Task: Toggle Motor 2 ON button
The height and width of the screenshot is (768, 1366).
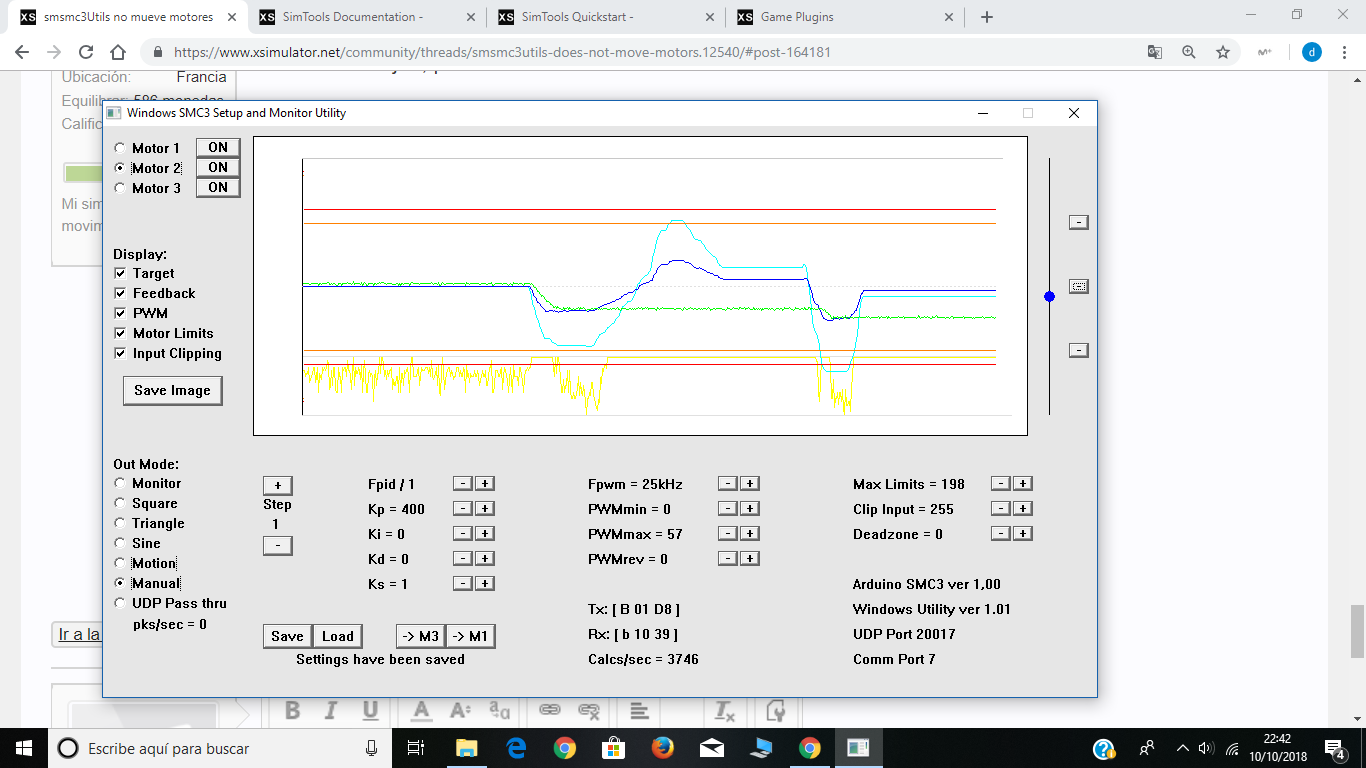Action: [218, 168]
